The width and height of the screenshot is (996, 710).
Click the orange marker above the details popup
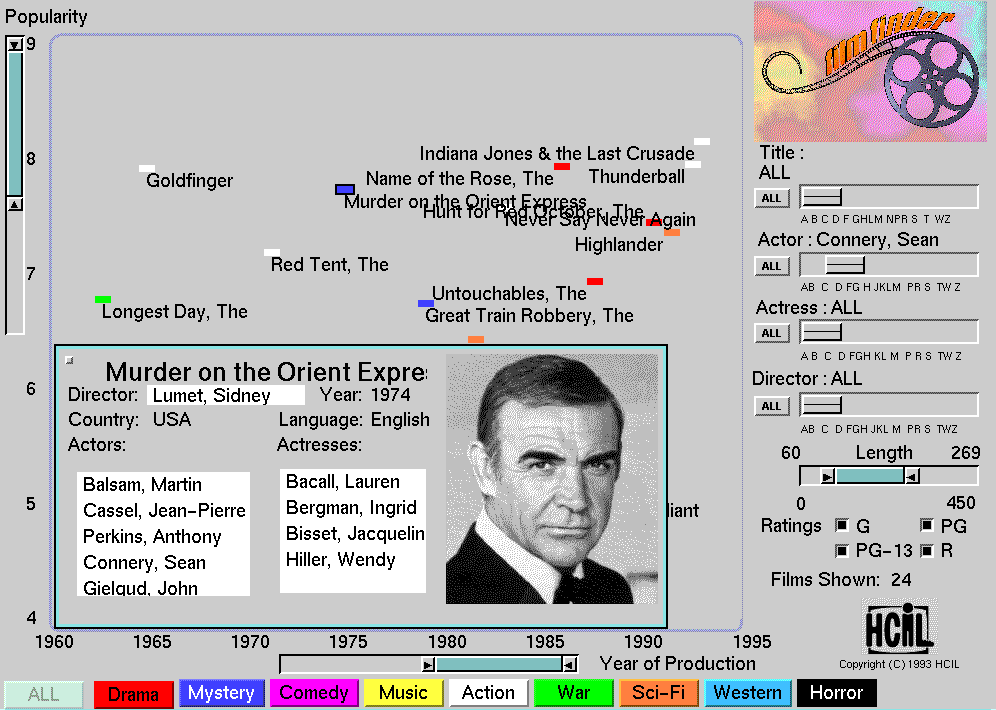coord(476,340)
